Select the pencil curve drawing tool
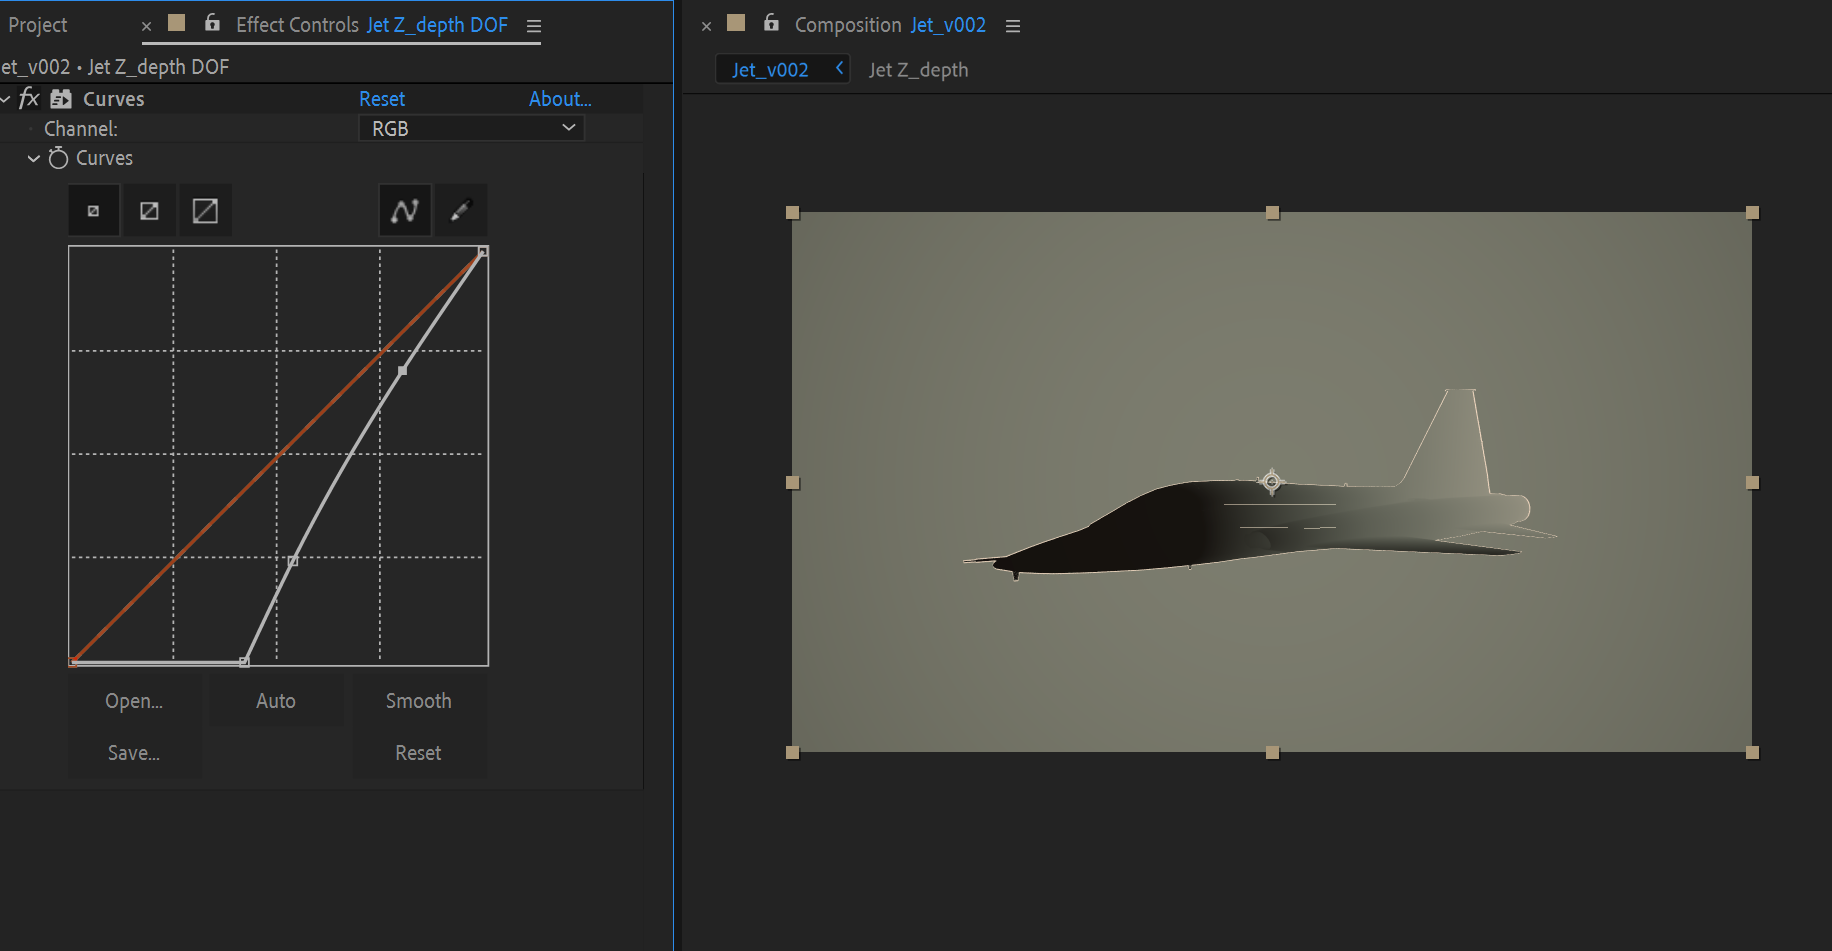The image size is (1832, 951). pyautogui.click(x=461, y=211)
